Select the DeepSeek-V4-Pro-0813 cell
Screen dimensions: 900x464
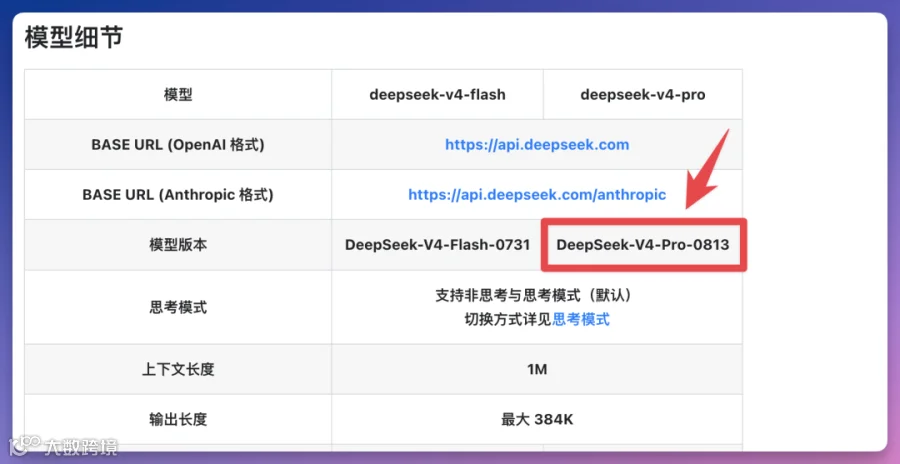pos(643,245)
